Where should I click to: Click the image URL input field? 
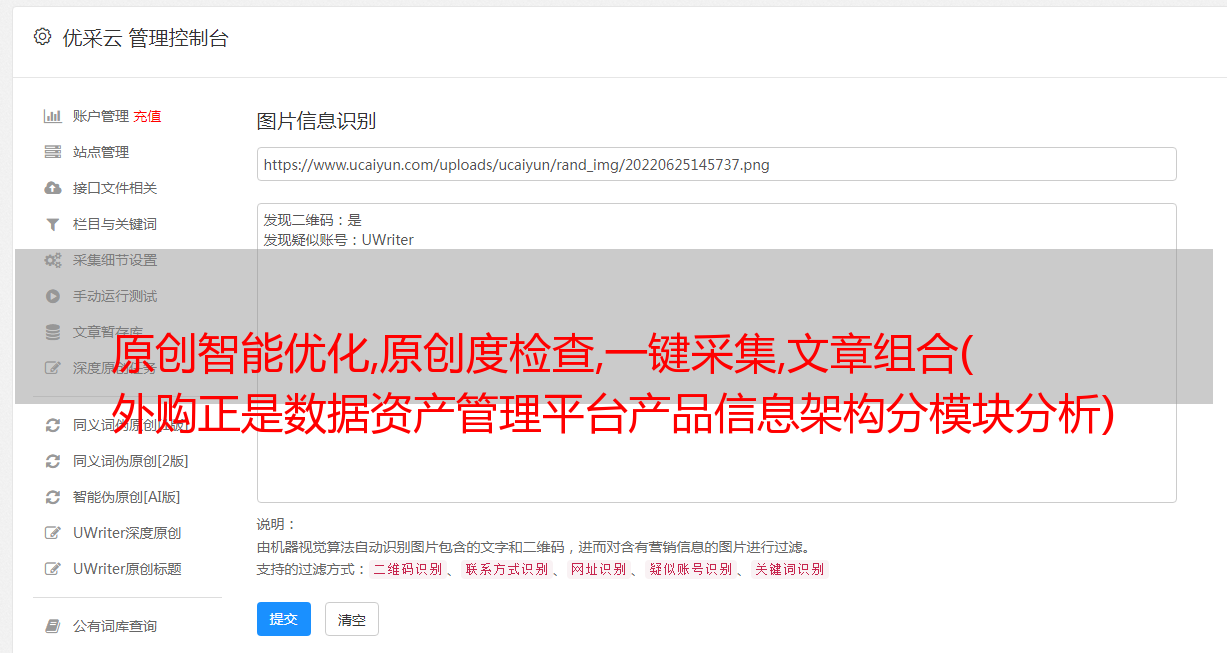(x=716, y=164)
